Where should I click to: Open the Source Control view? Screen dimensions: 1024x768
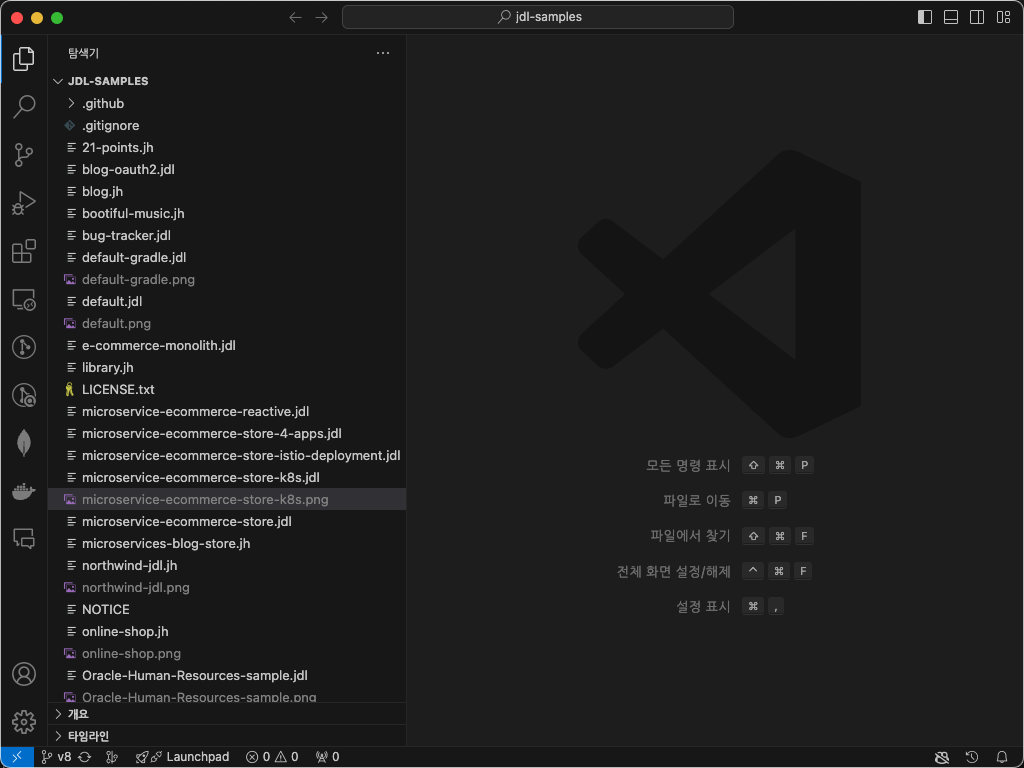point(24,155)
